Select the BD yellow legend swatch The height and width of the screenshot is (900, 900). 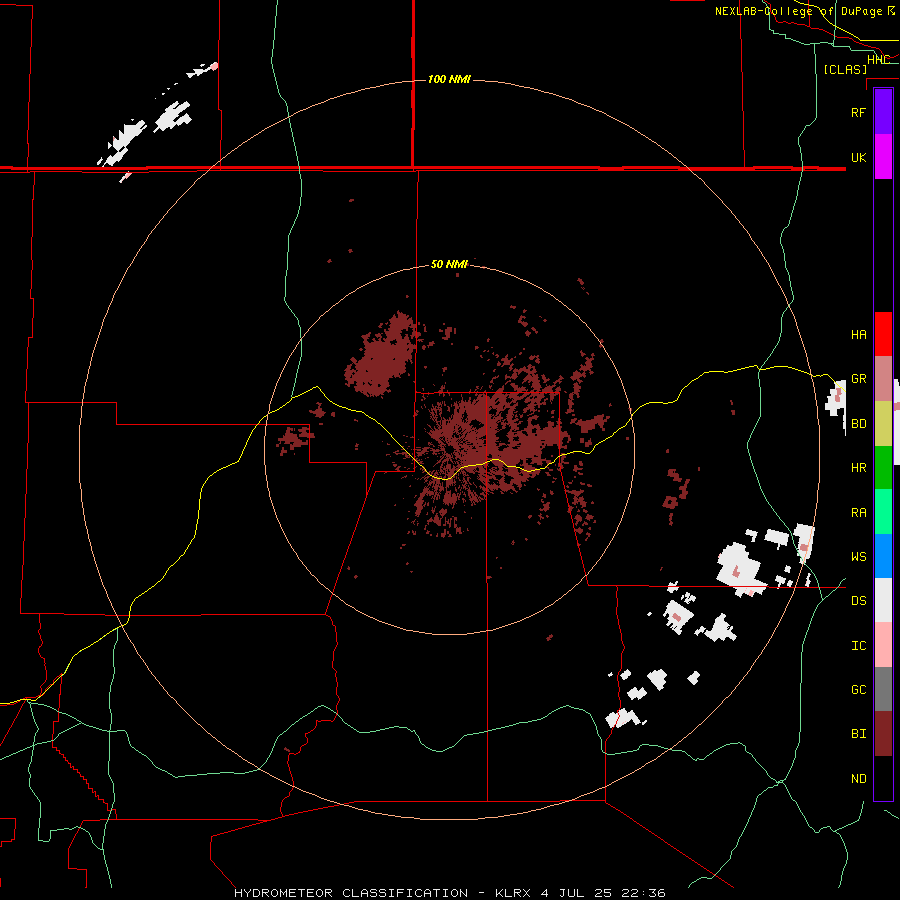pyautogui.click(x=883, y=424)
